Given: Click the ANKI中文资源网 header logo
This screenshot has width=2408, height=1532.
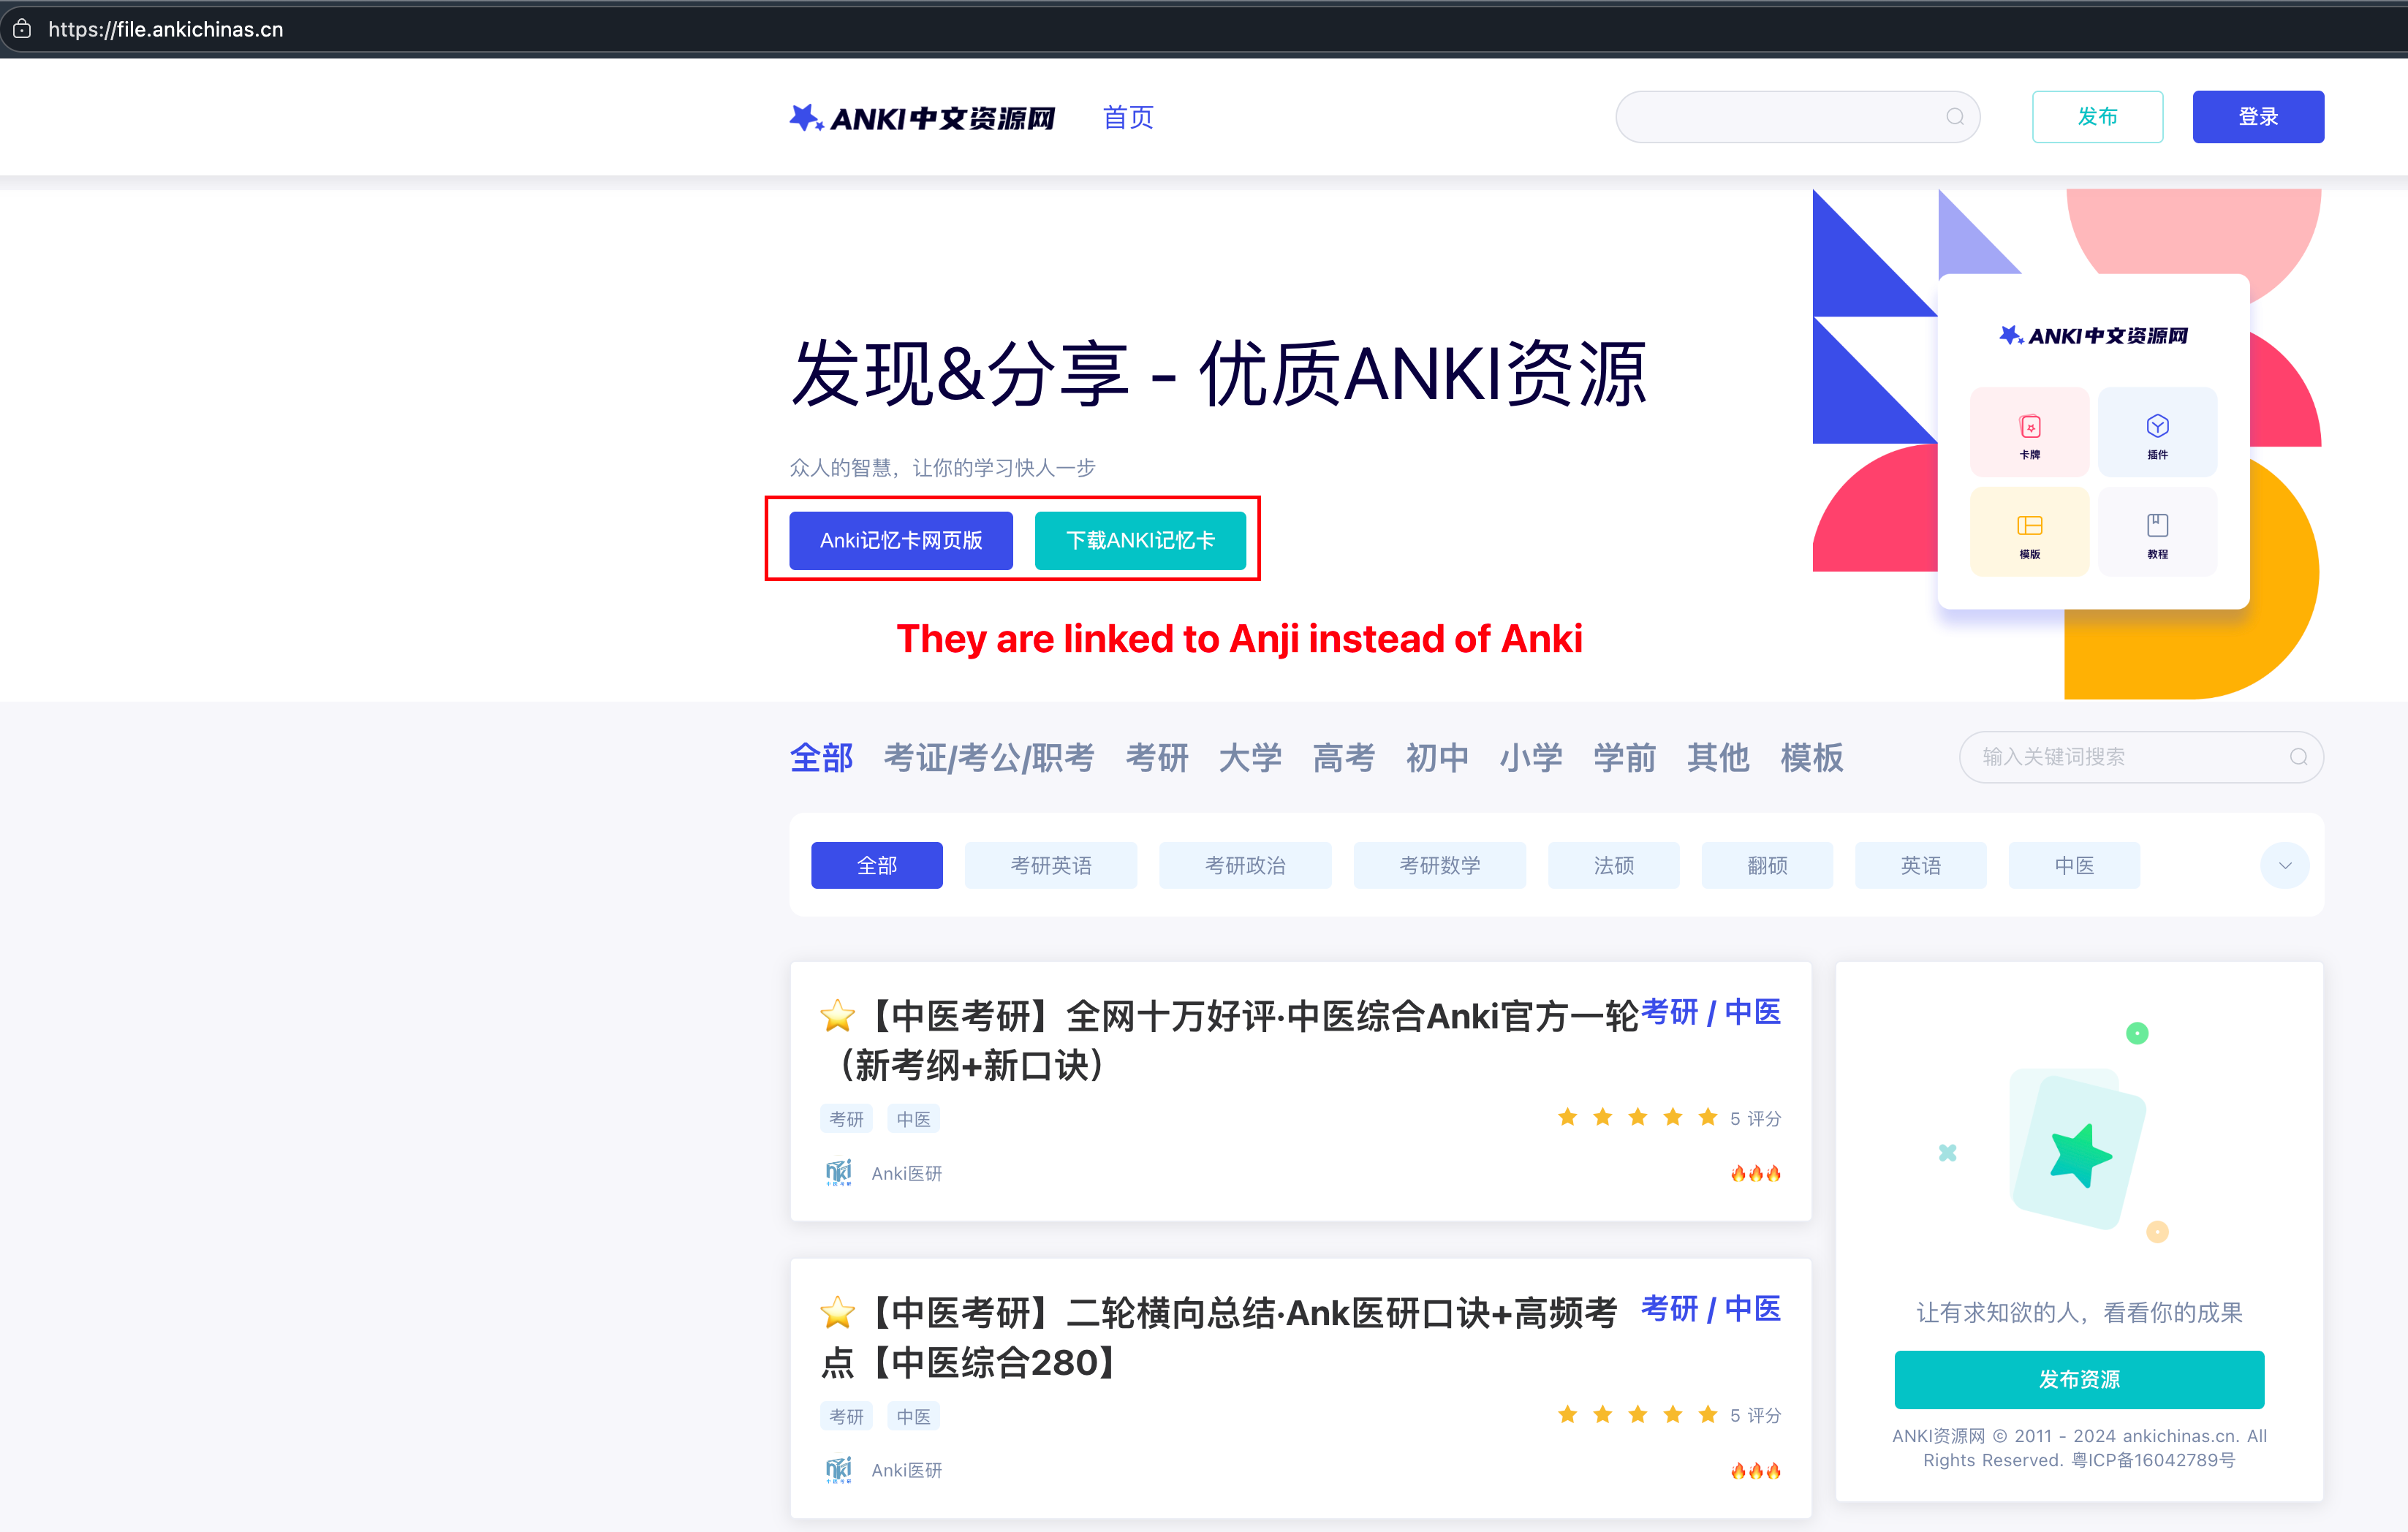Looking at the screenshot, I should [x=921, y=118].
